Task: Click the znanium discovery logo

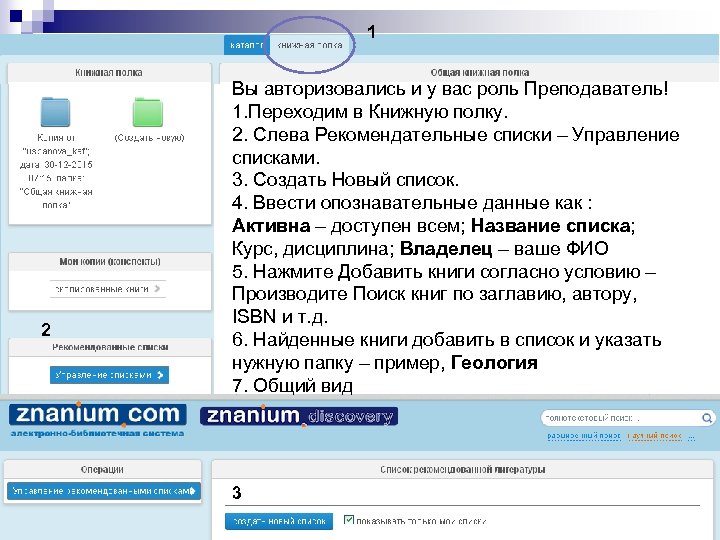Action: (x=299, y=416)
